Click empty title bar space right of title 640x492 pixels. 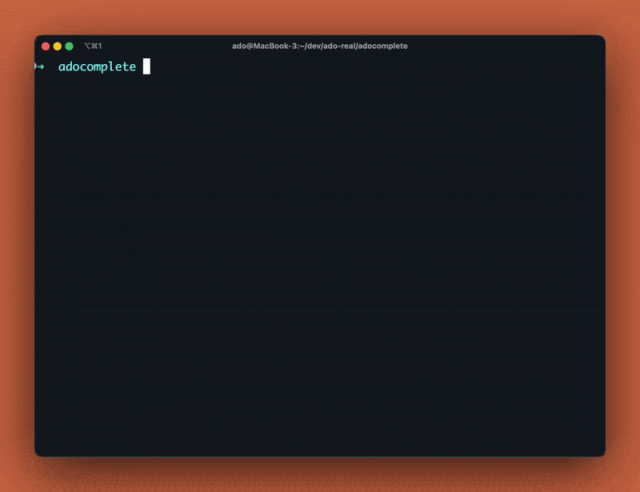500,46
